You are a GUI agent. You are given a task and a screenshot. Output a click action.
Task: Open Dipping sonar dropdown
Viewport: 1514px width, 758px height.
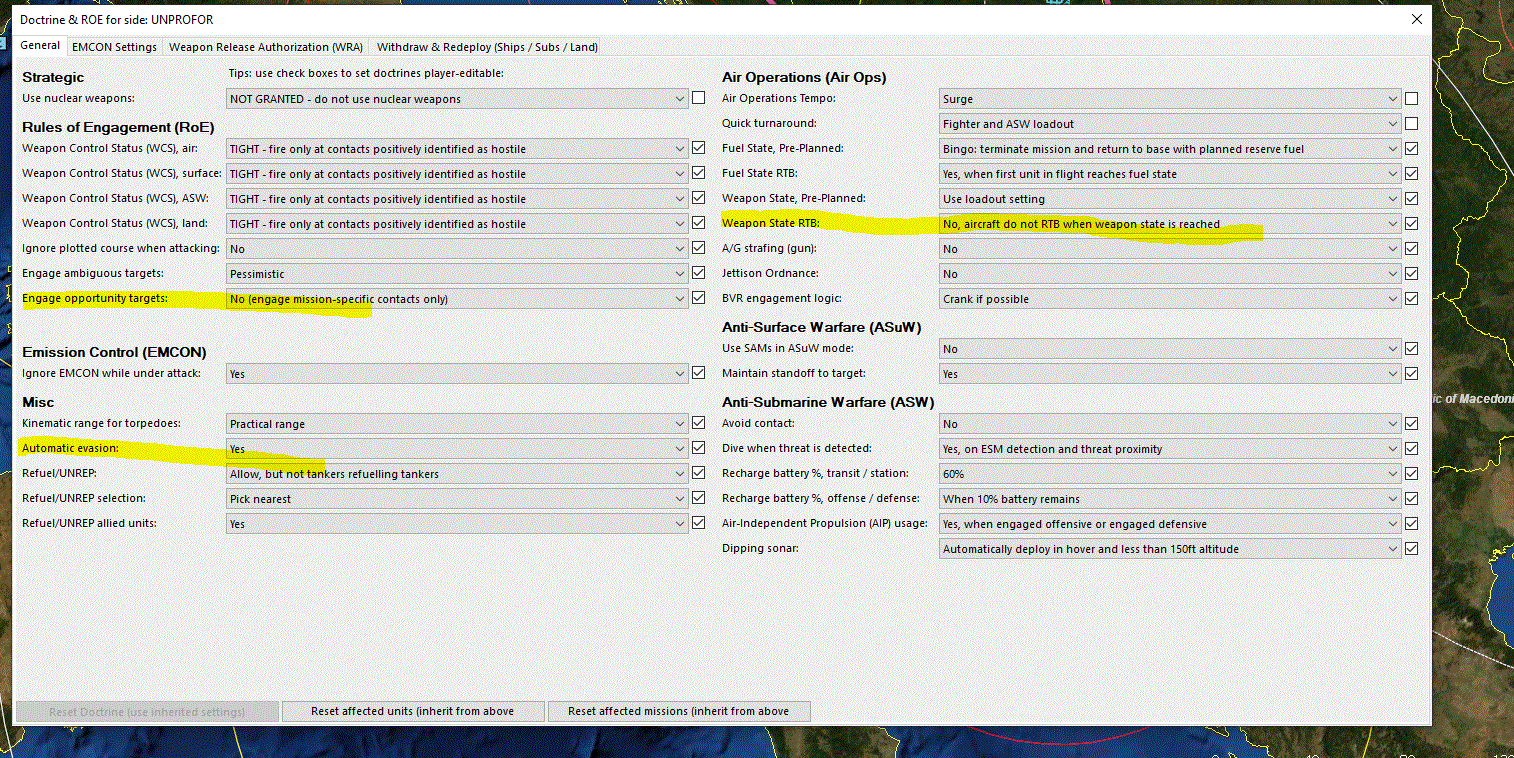[x=1170, y=549]
